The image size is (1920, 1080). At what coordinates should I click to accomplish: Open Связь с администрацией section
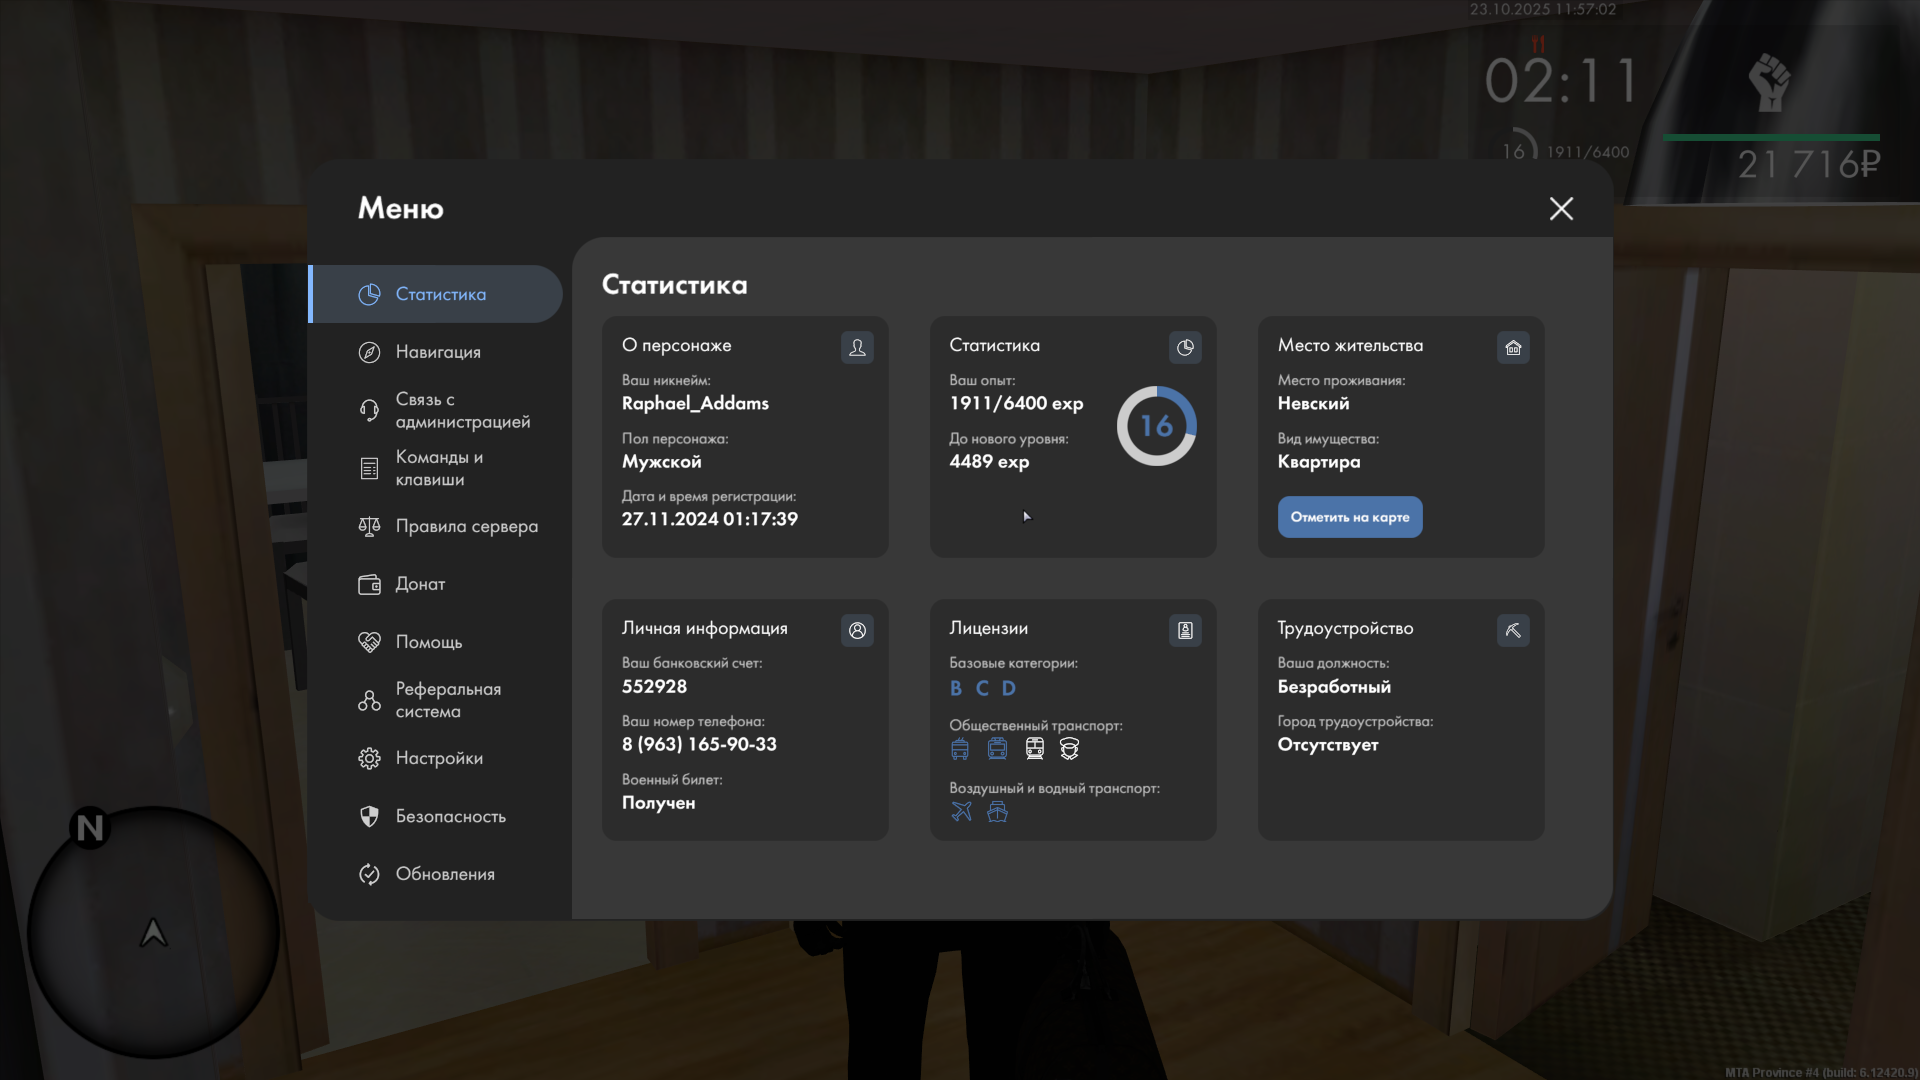tap(461, 410)
